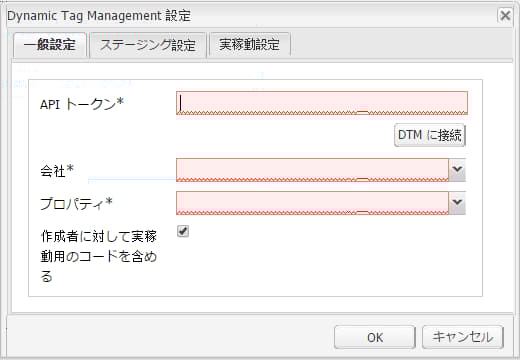Focus the API トークン input field
This screenshot has height=360, width=520.
pos(322,103)
